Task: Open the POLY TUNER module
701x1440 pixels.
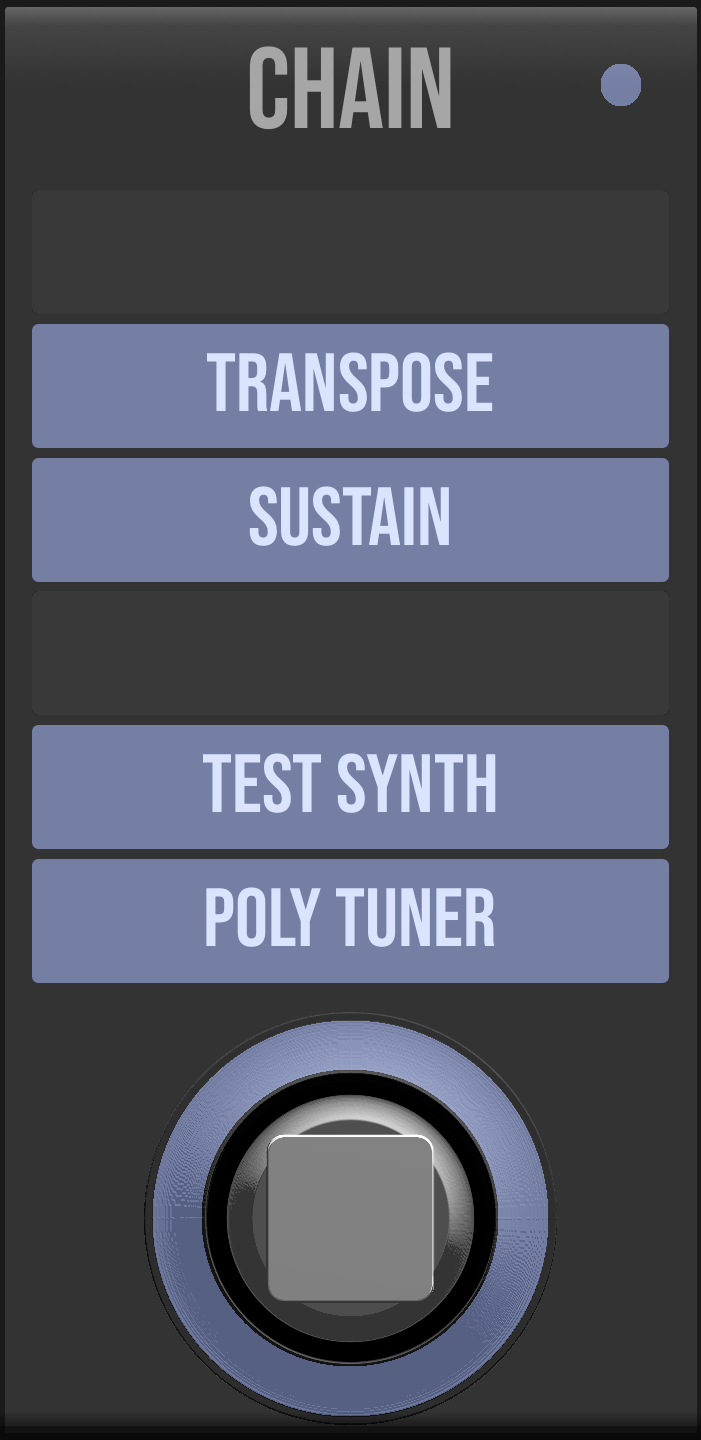Action: [x=350, y=920]
